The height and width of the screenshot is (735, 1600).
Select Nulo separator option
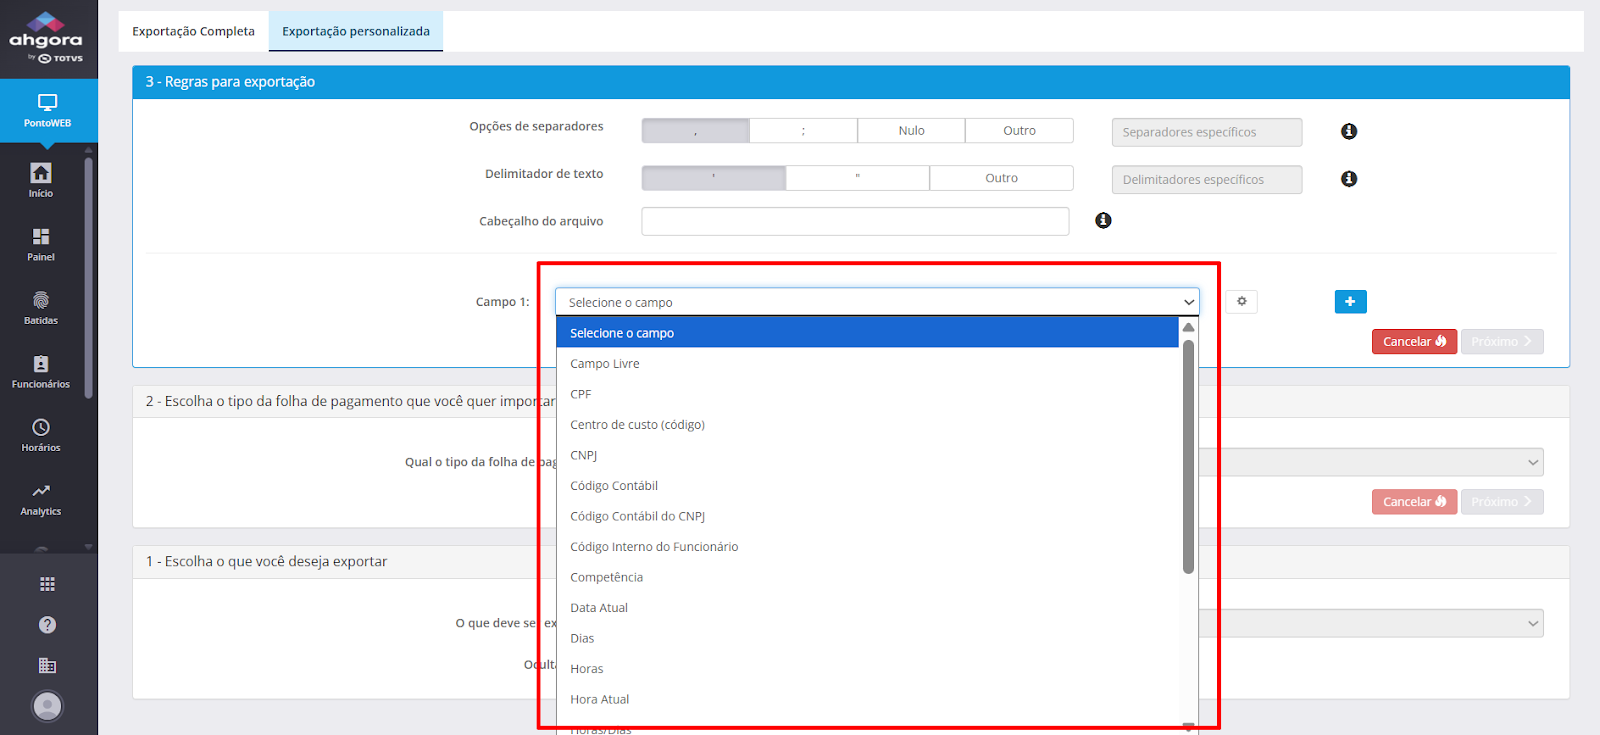[x=911, y=131]
